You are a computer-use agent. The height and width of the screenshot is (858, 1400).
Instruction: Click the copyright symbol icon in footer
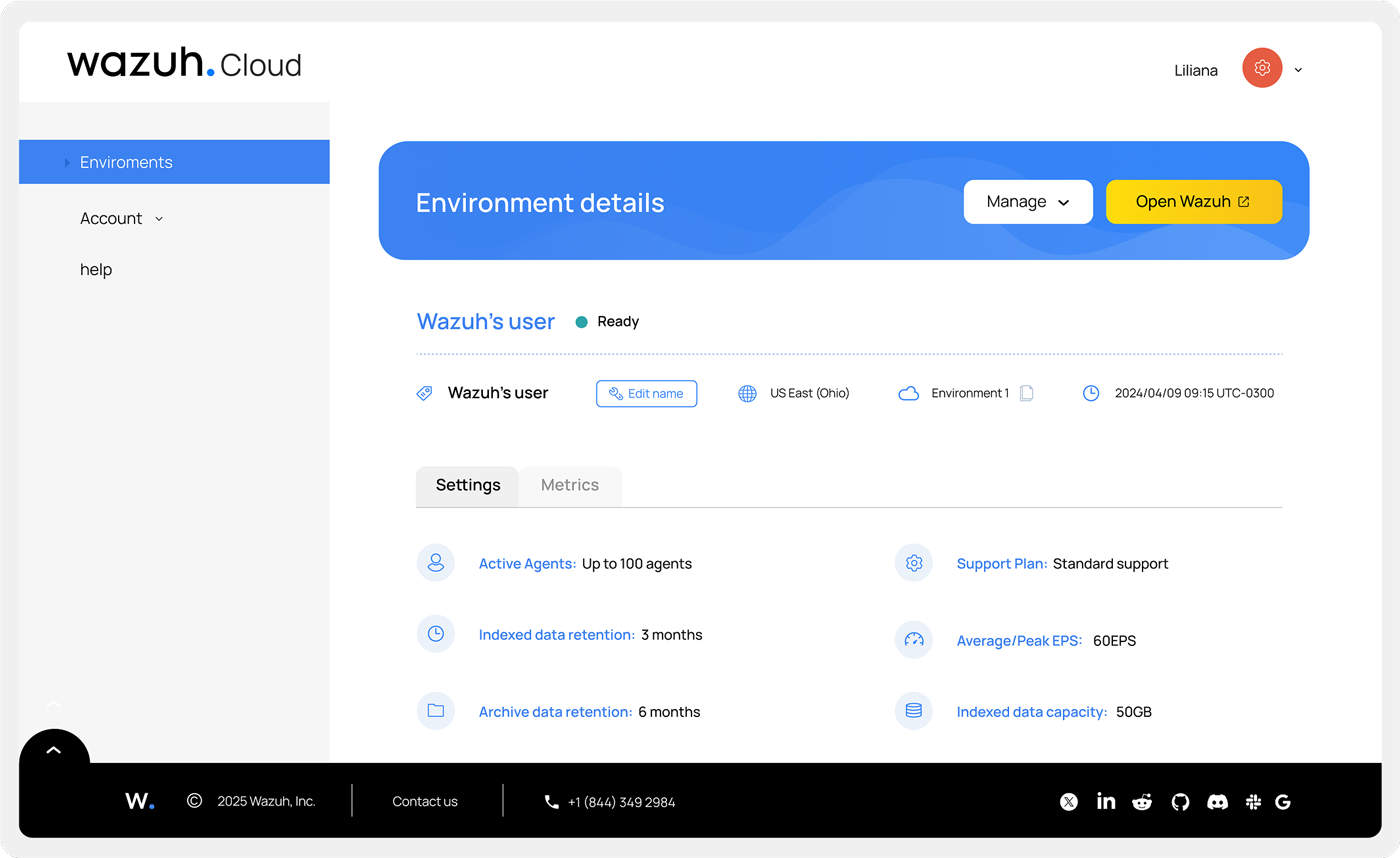click(194, 801)
